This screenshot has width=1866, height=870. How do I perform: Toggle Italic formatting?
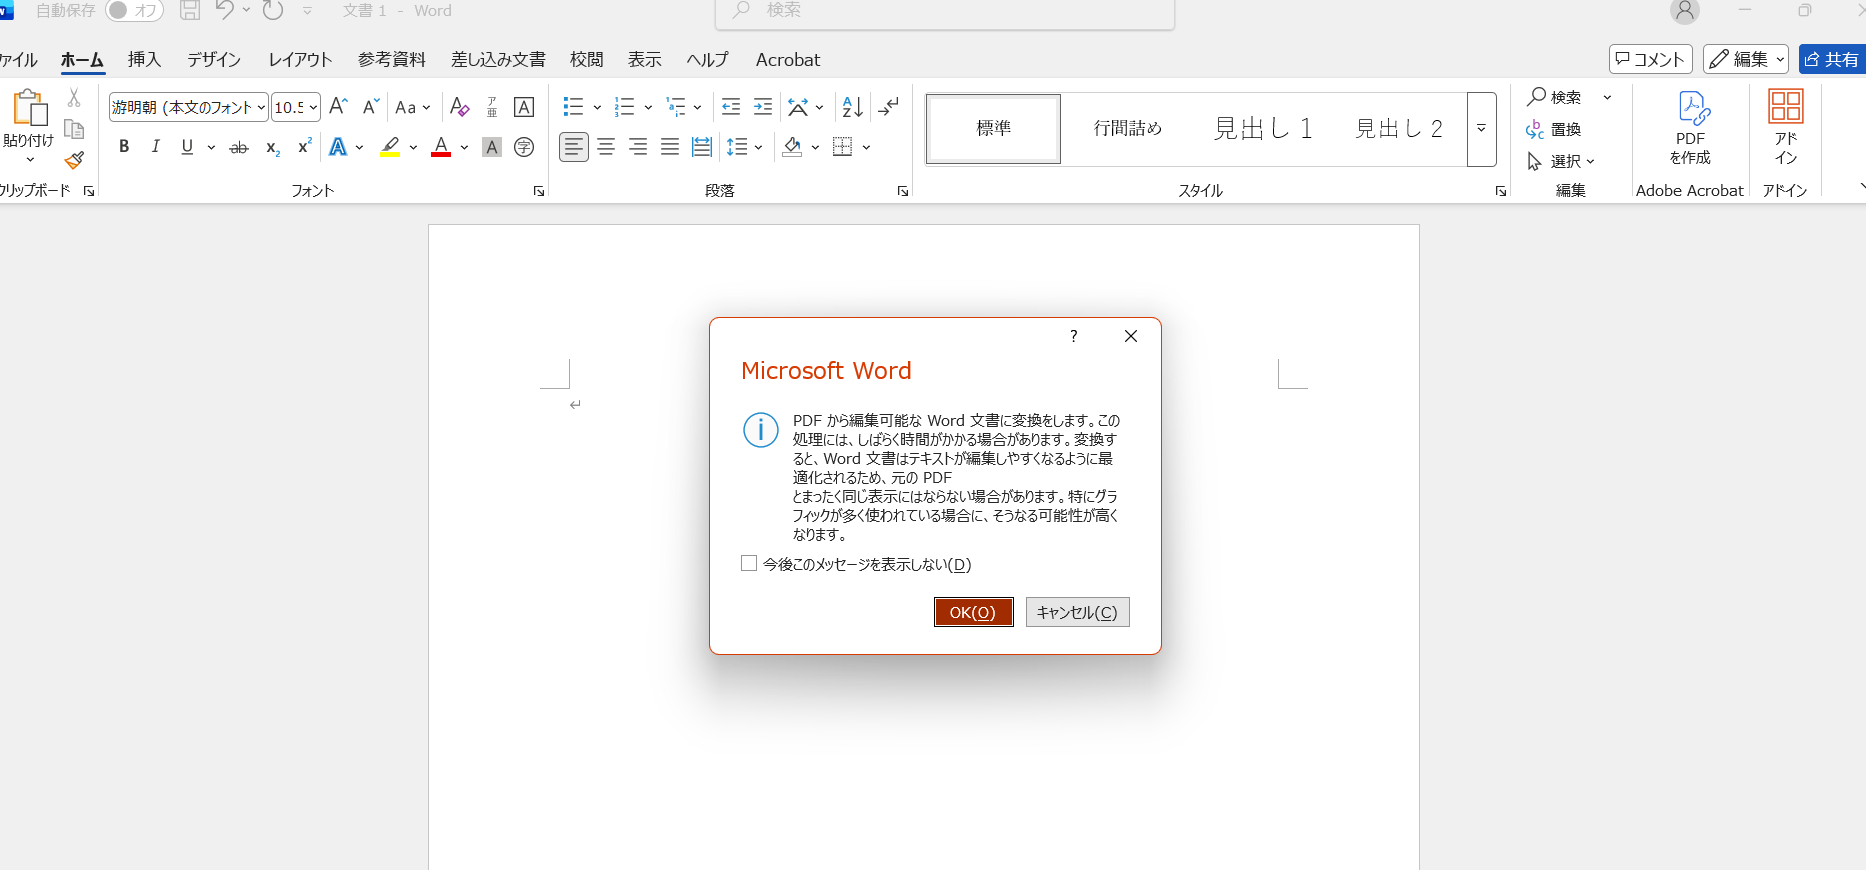[x=155, y=147]
